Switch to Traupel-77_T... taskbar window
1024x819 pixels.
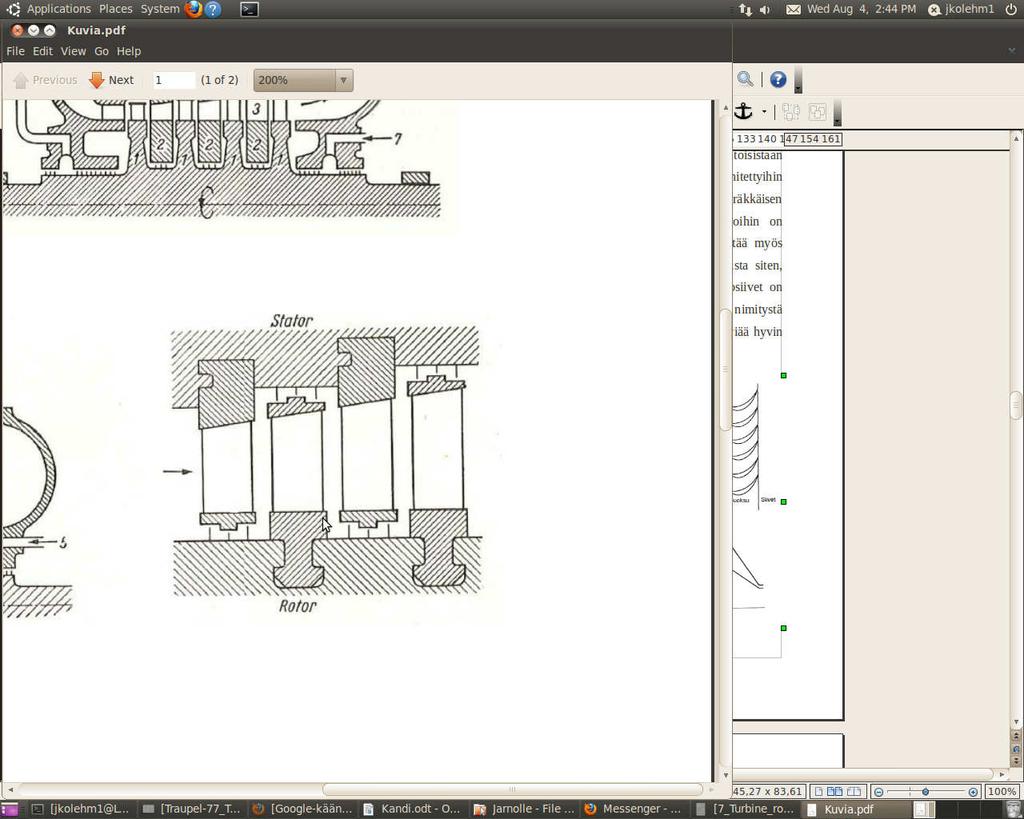point(191,809)
